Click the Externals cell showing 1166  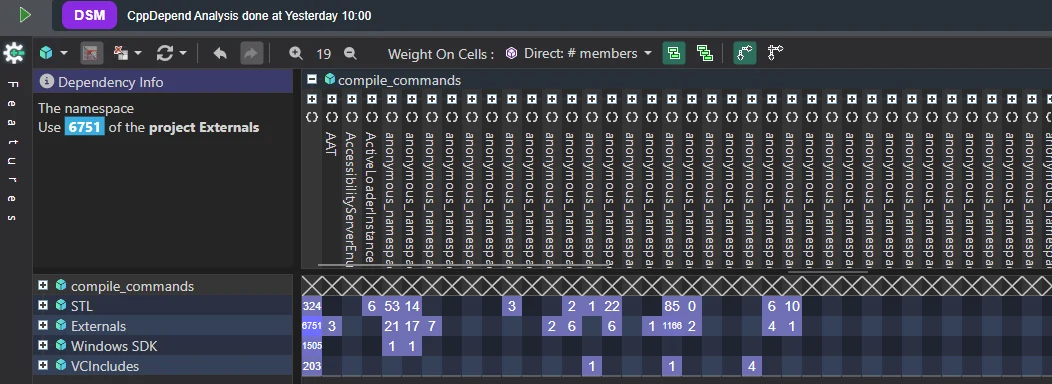(672, 326)
